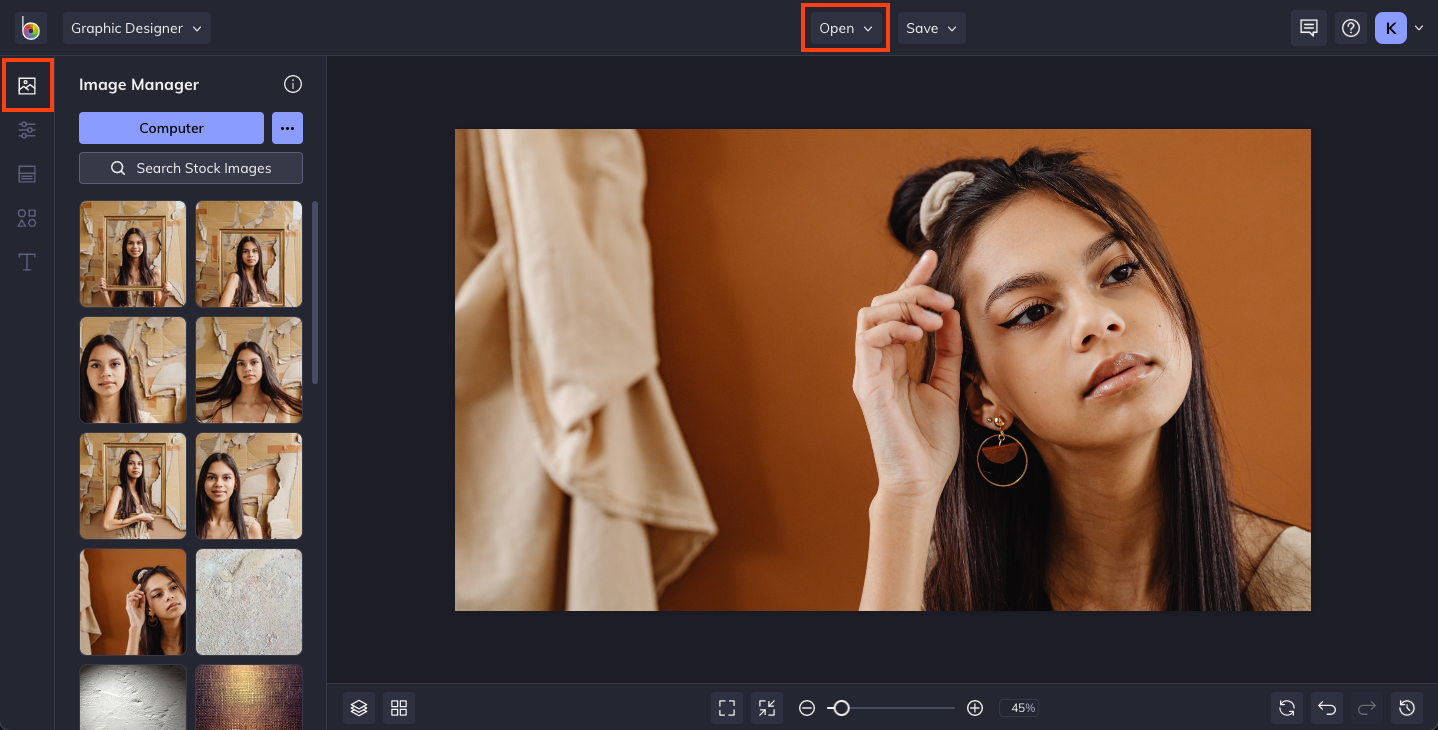1438x730 pixels.
Task: Open the feedback chat icon top right
Action: (x=1308, y=28)
